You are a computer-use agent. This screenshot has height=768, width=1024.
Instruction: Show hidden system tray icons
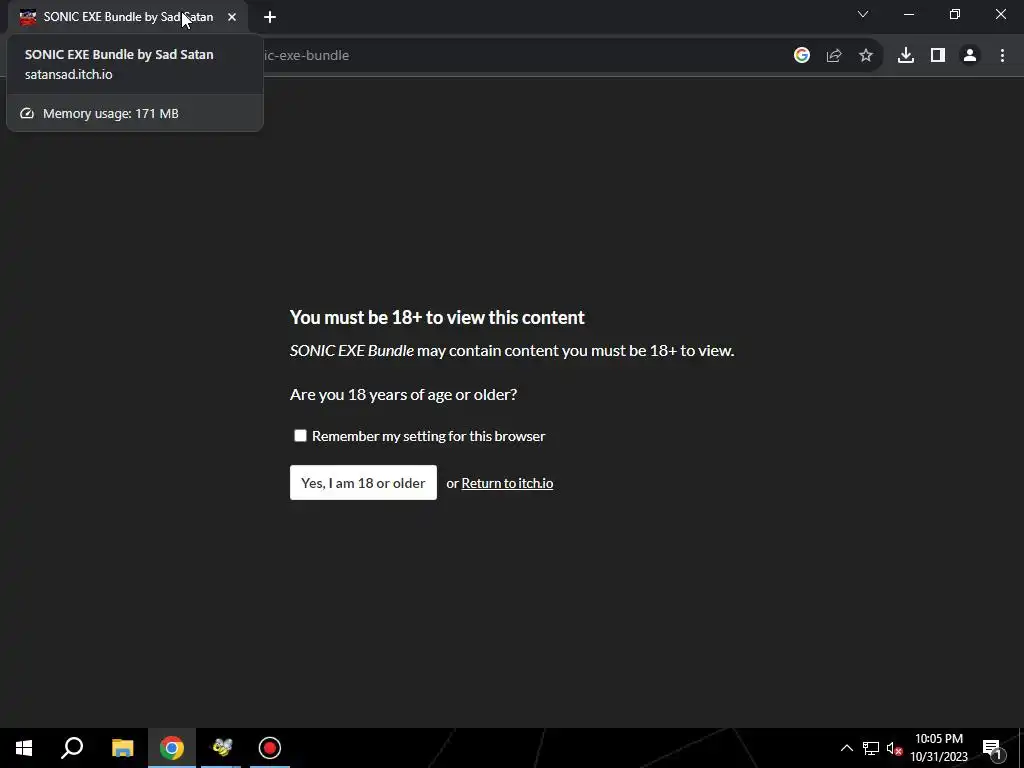846,748
